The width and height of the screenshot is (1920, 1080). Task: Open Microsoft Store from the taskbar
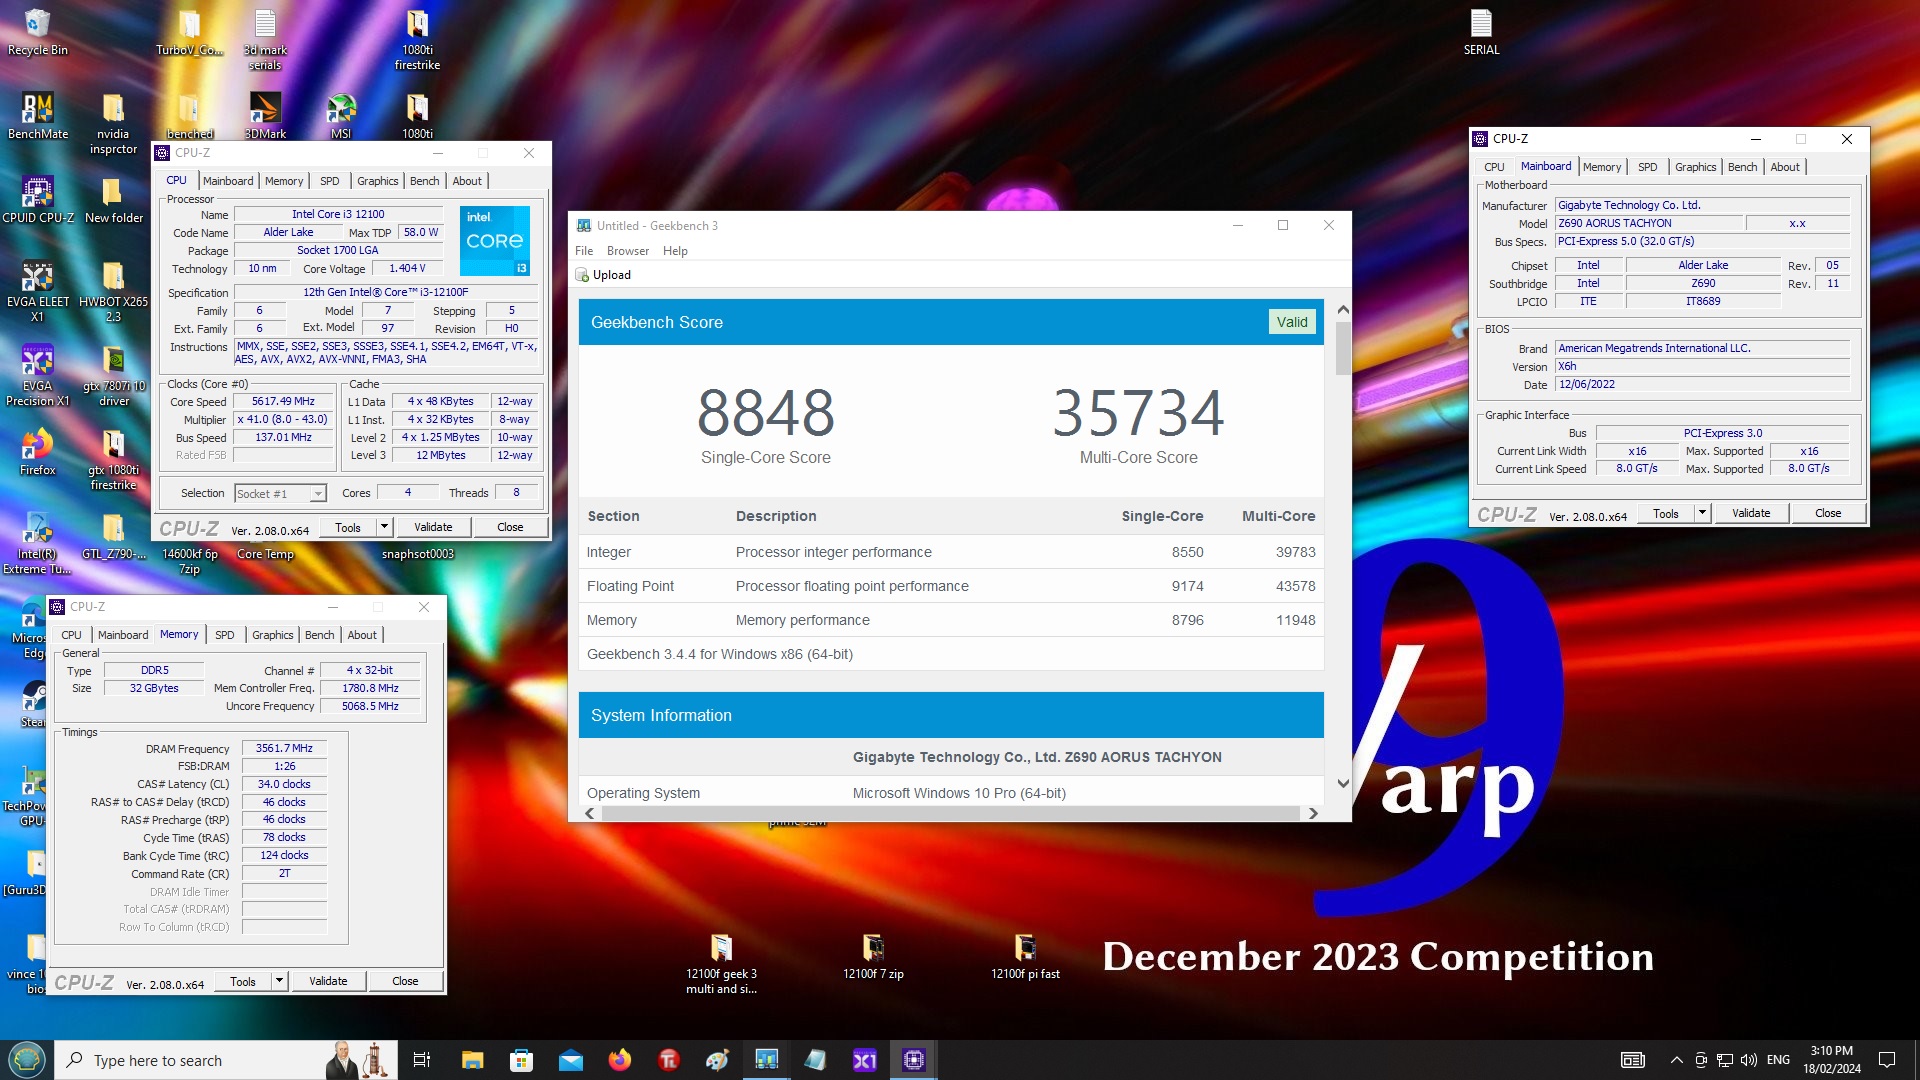click(521, 1060)
